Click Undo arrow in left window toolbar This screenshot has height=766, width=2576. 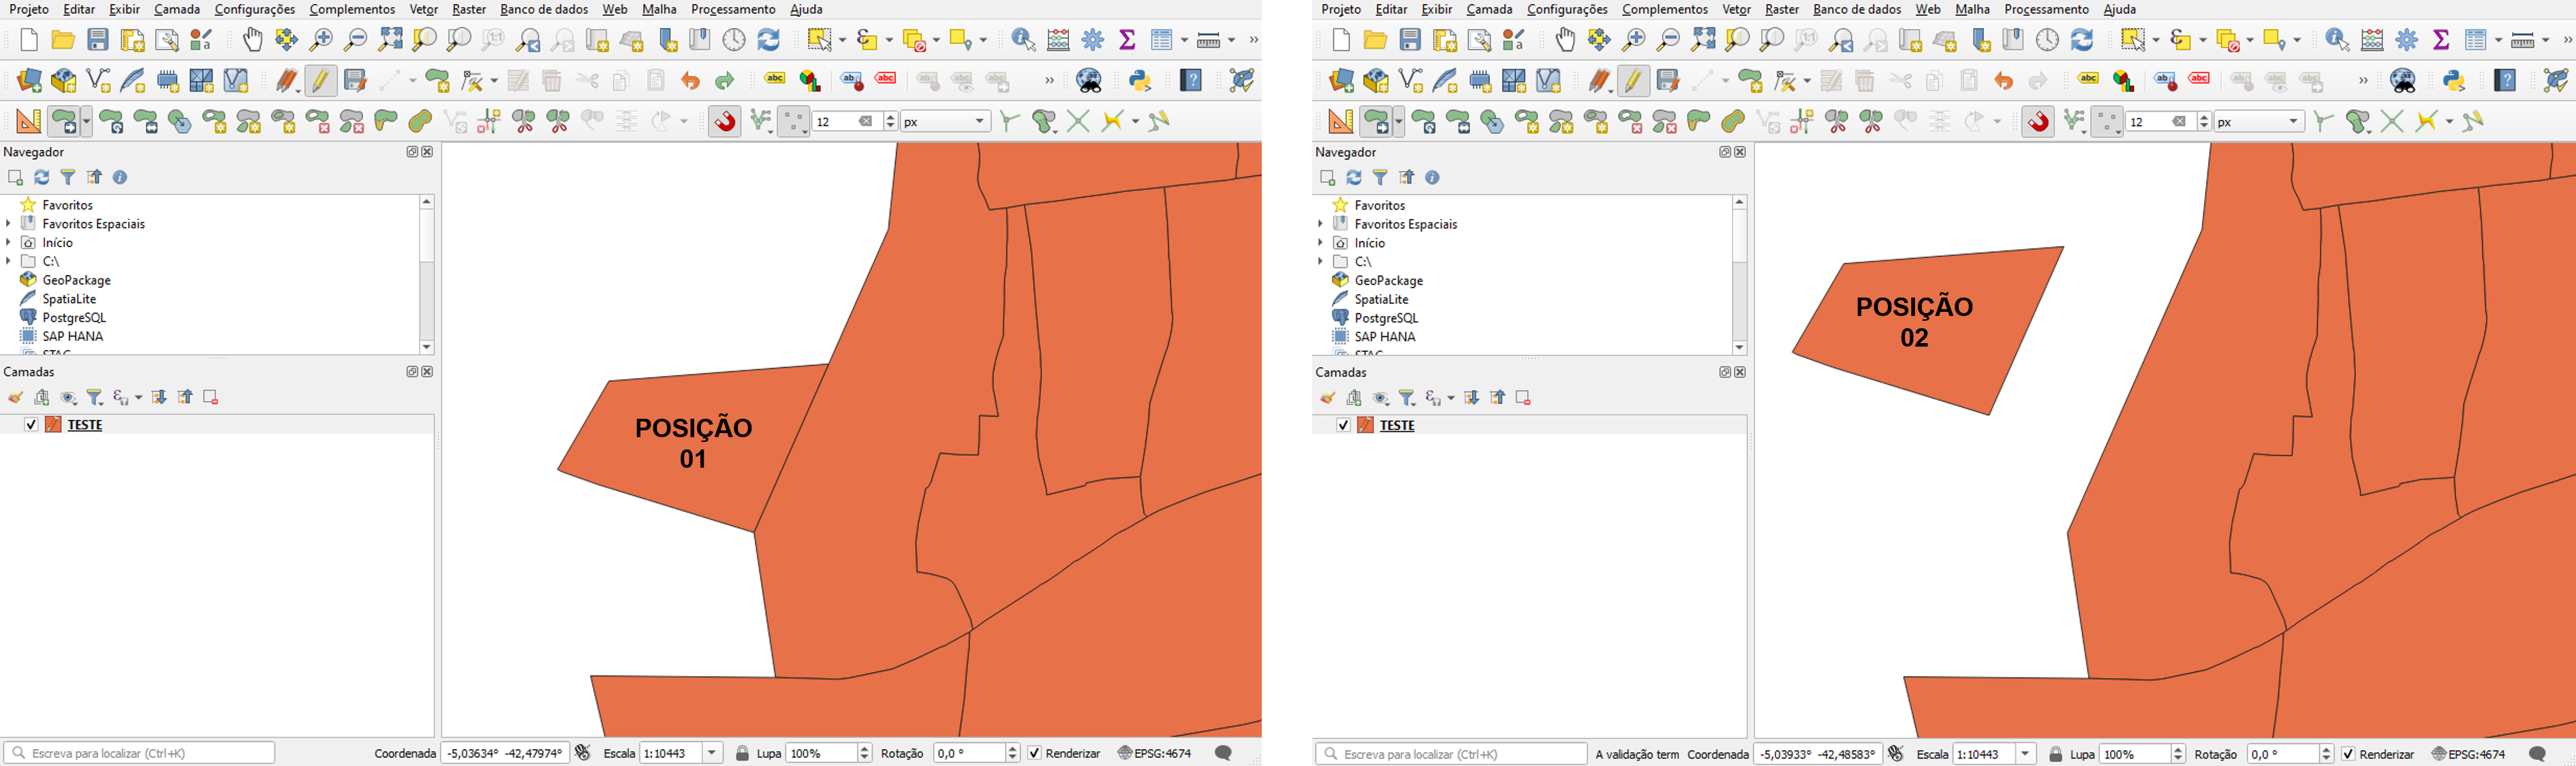click(690, 81)
